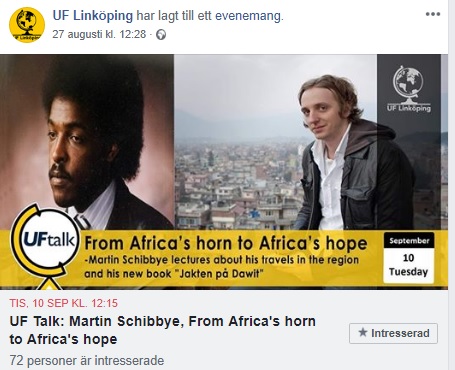Viewport: 455px width, 370px height.
Task: Click the September 10 Tuesday calendar badge
Action: [409, 258]
